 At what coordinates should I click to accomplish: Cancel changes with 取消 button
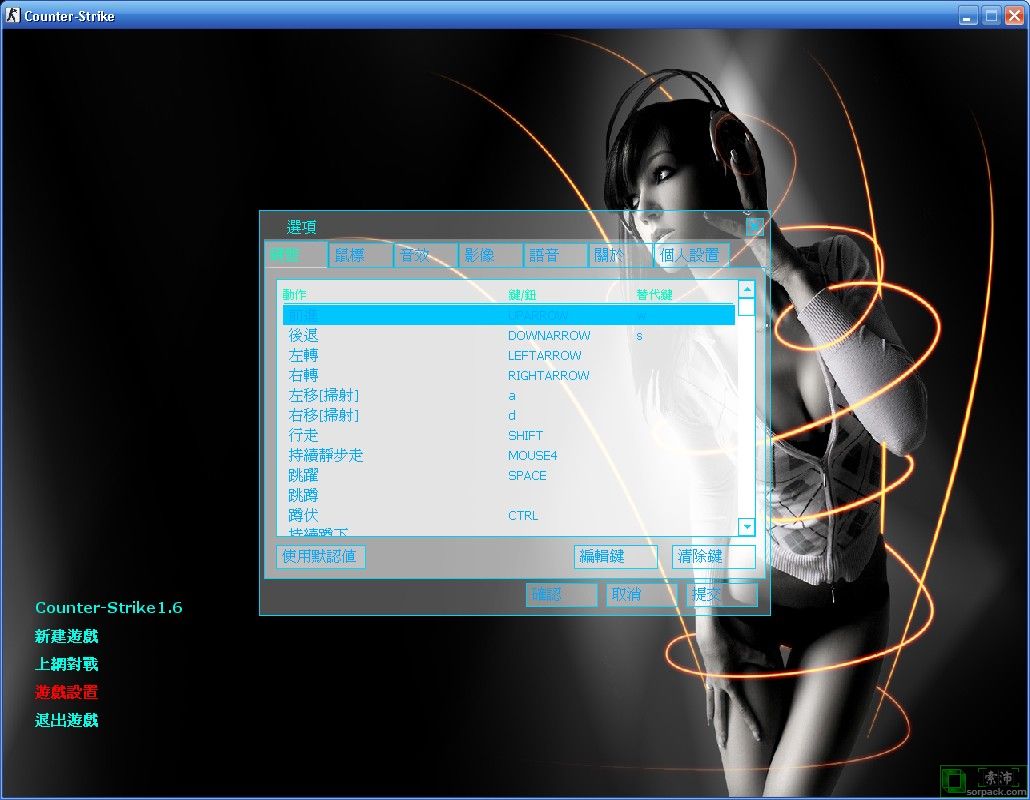pos(641,594)
